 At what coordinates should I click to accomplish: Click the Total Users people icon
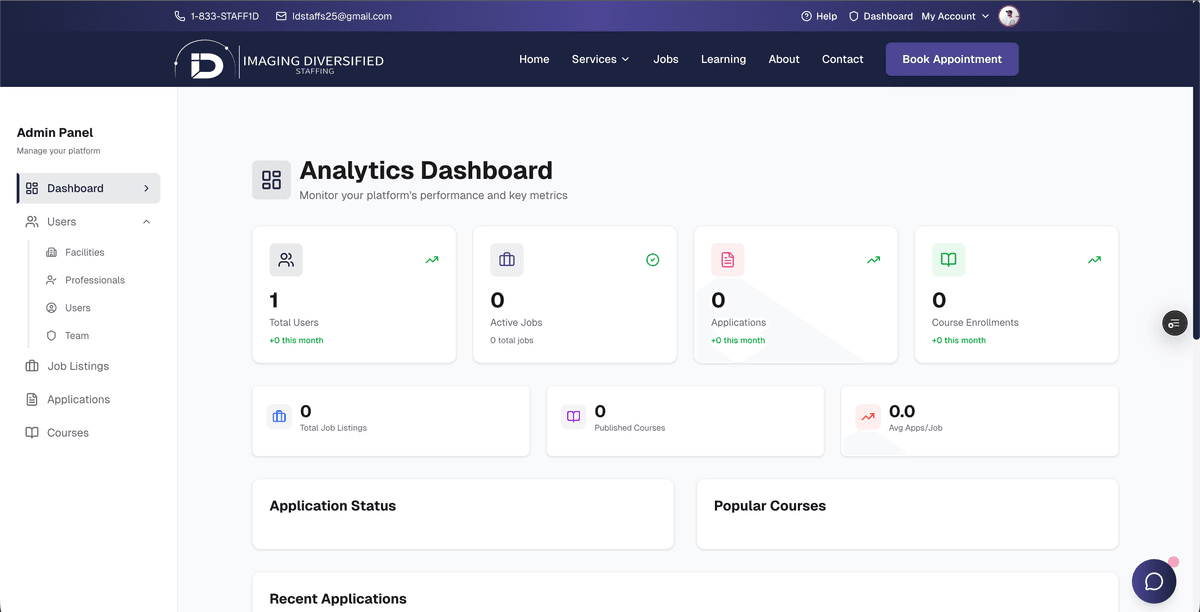click(286, 259)
